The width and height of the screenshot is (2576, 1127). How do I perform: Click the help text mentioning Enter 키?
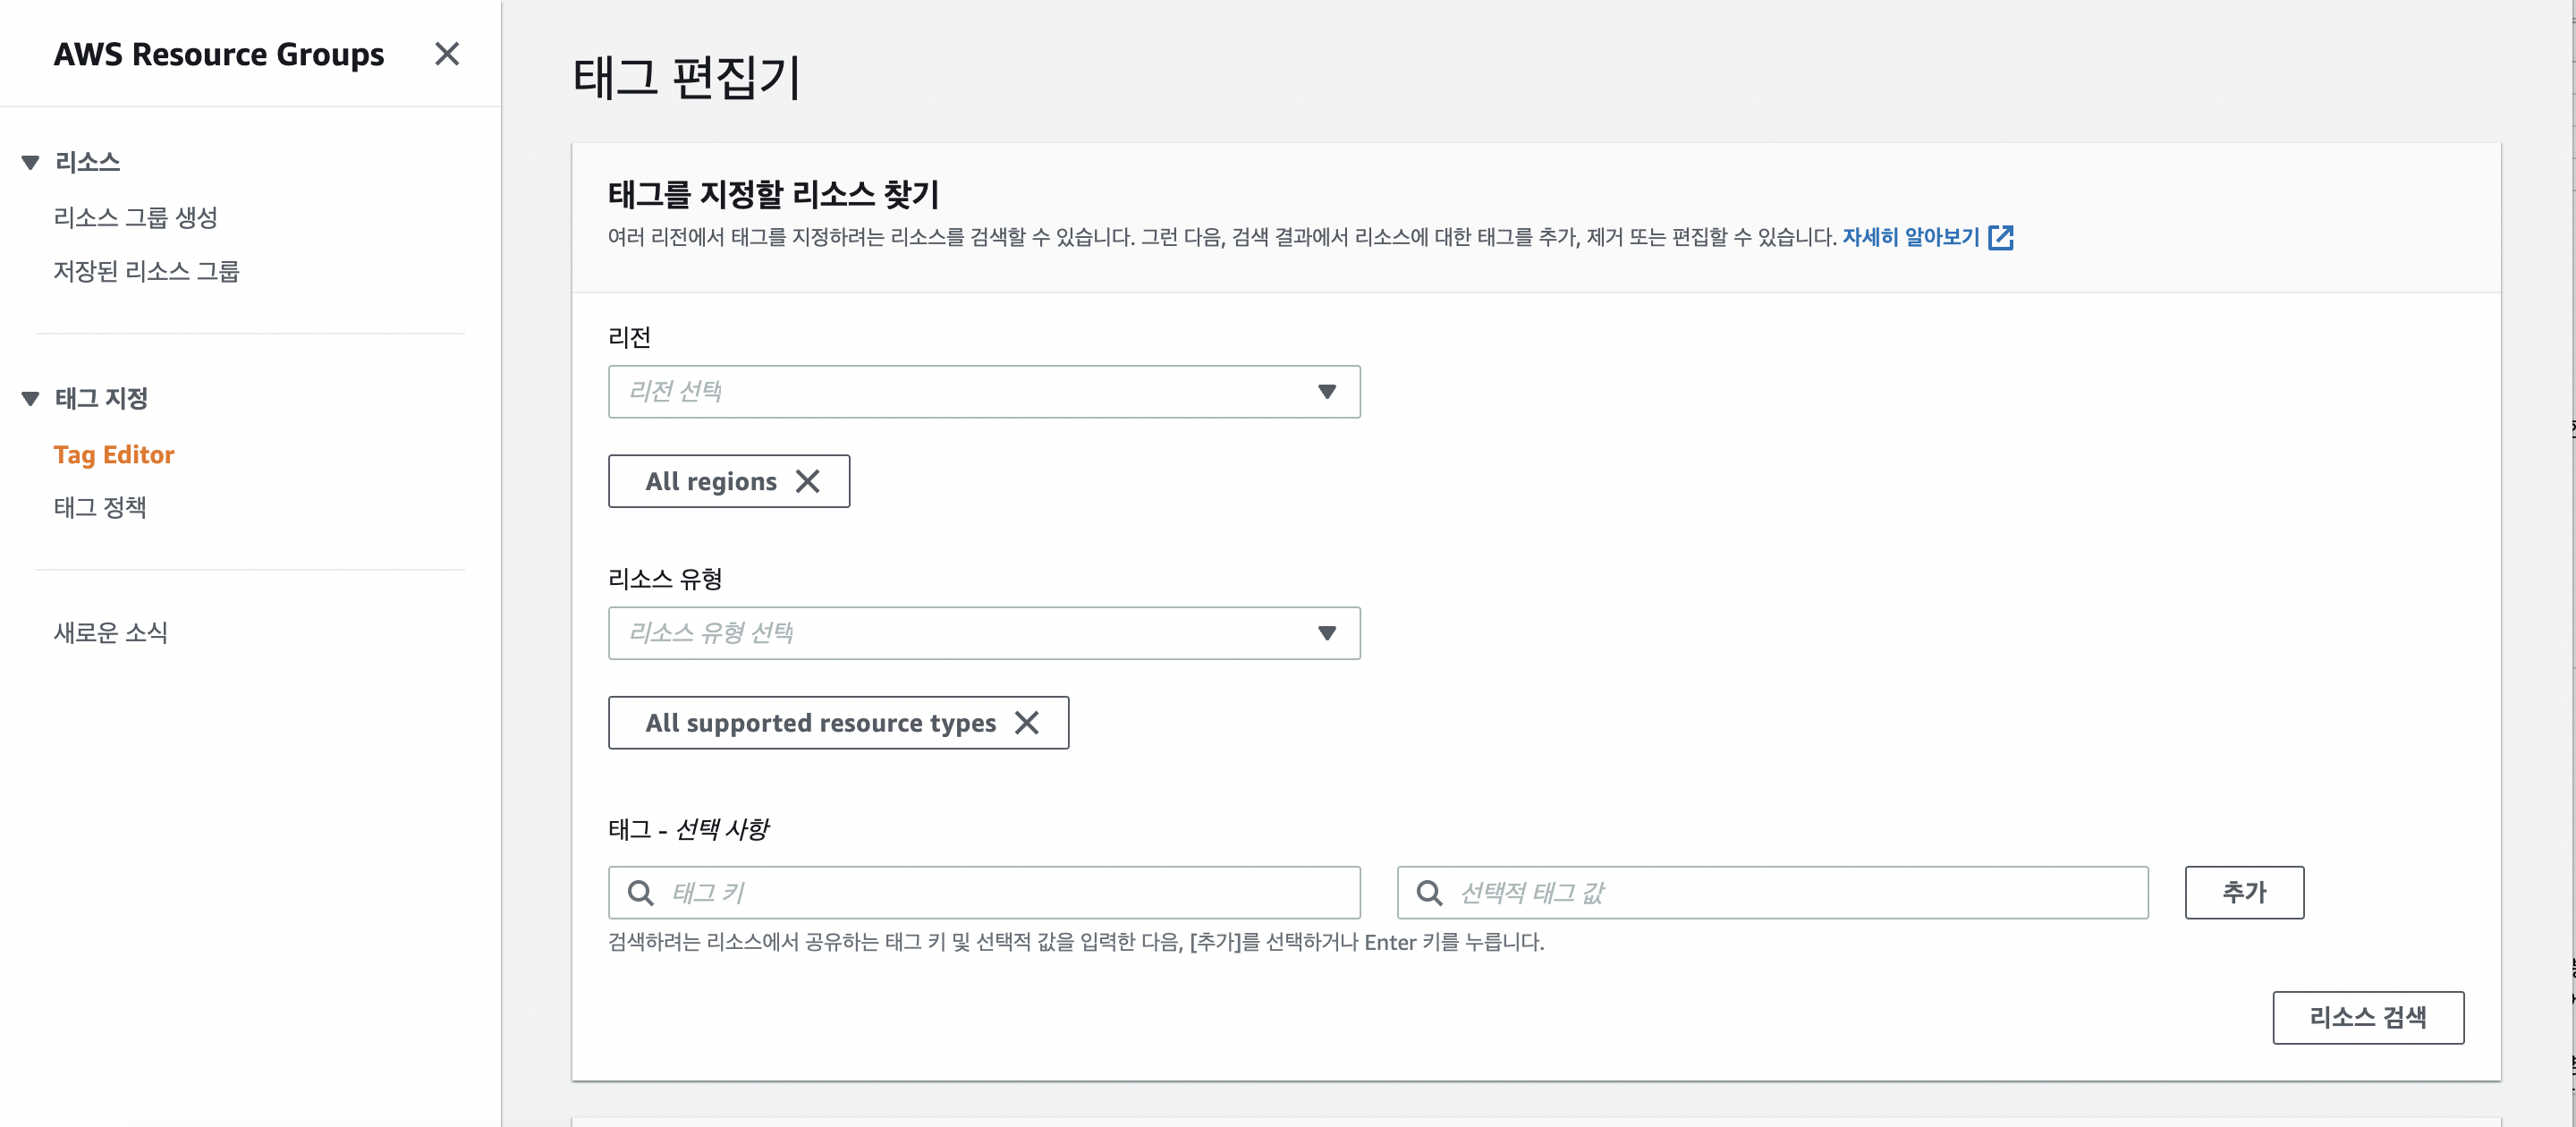1076,942
